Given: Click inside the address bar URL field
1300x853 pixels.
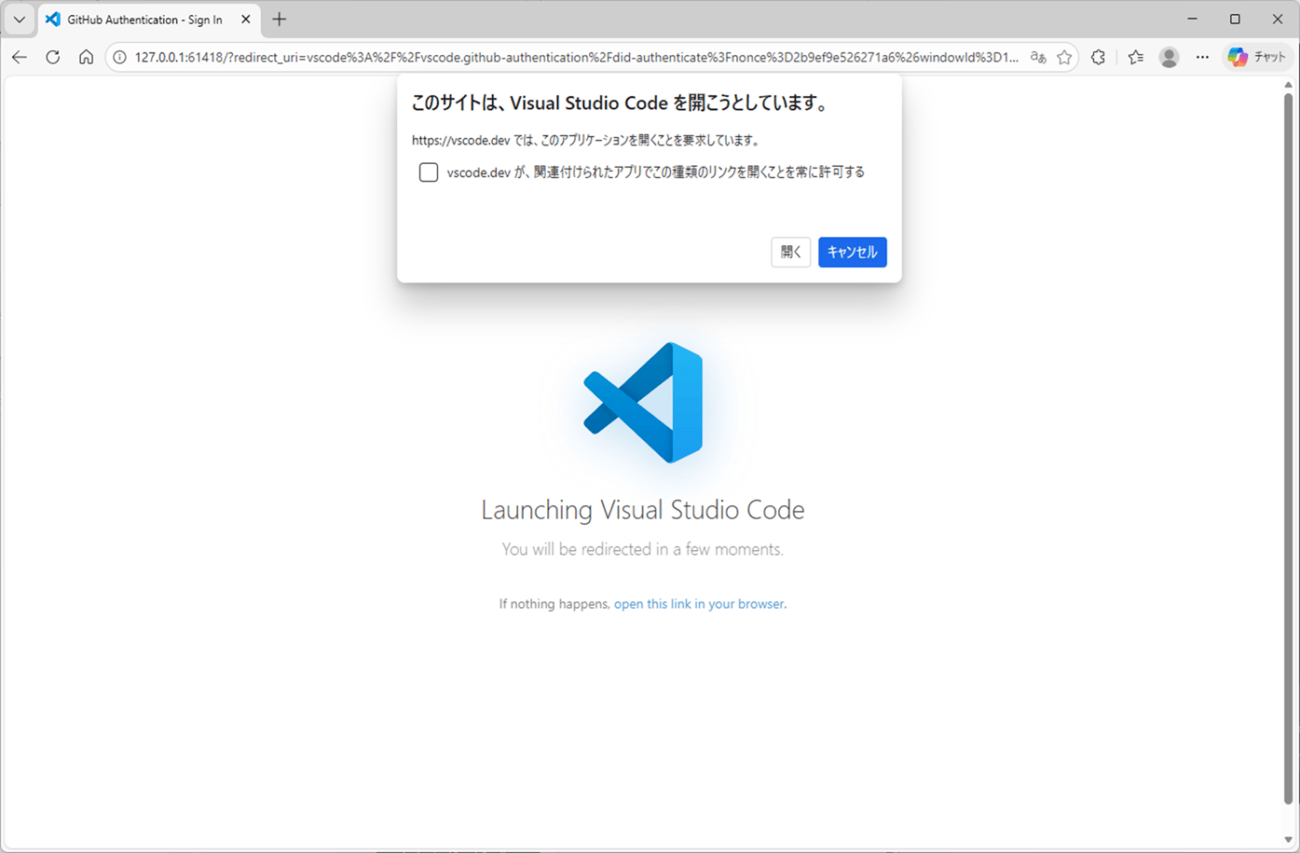Looking at the screenshot, I should [x=500, y=57].
